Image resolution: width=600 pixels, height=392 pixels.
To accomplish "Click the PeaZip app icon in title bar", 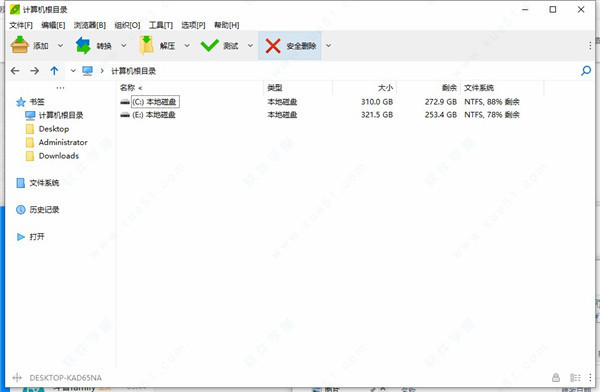I will pyautogui.click(x=15, y=9).
